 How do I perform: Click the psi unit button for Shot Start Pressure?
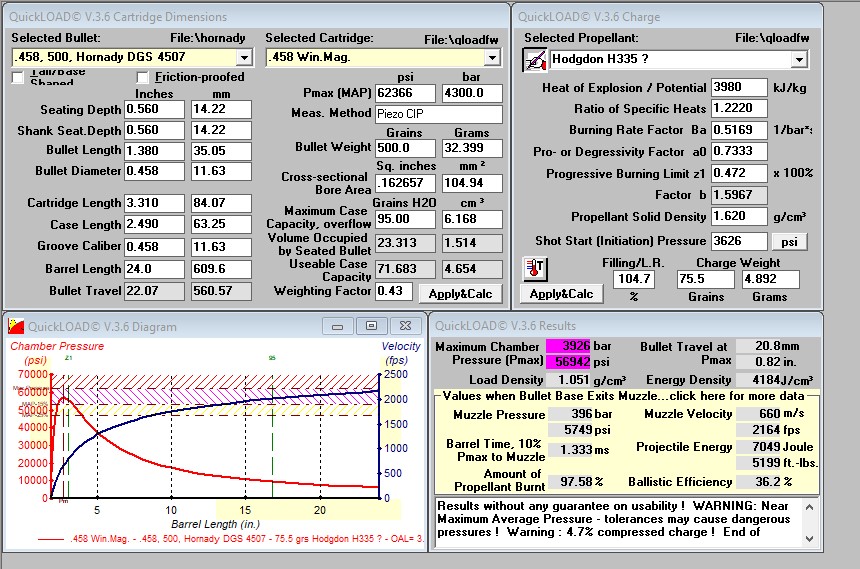(x=789, y=241)
